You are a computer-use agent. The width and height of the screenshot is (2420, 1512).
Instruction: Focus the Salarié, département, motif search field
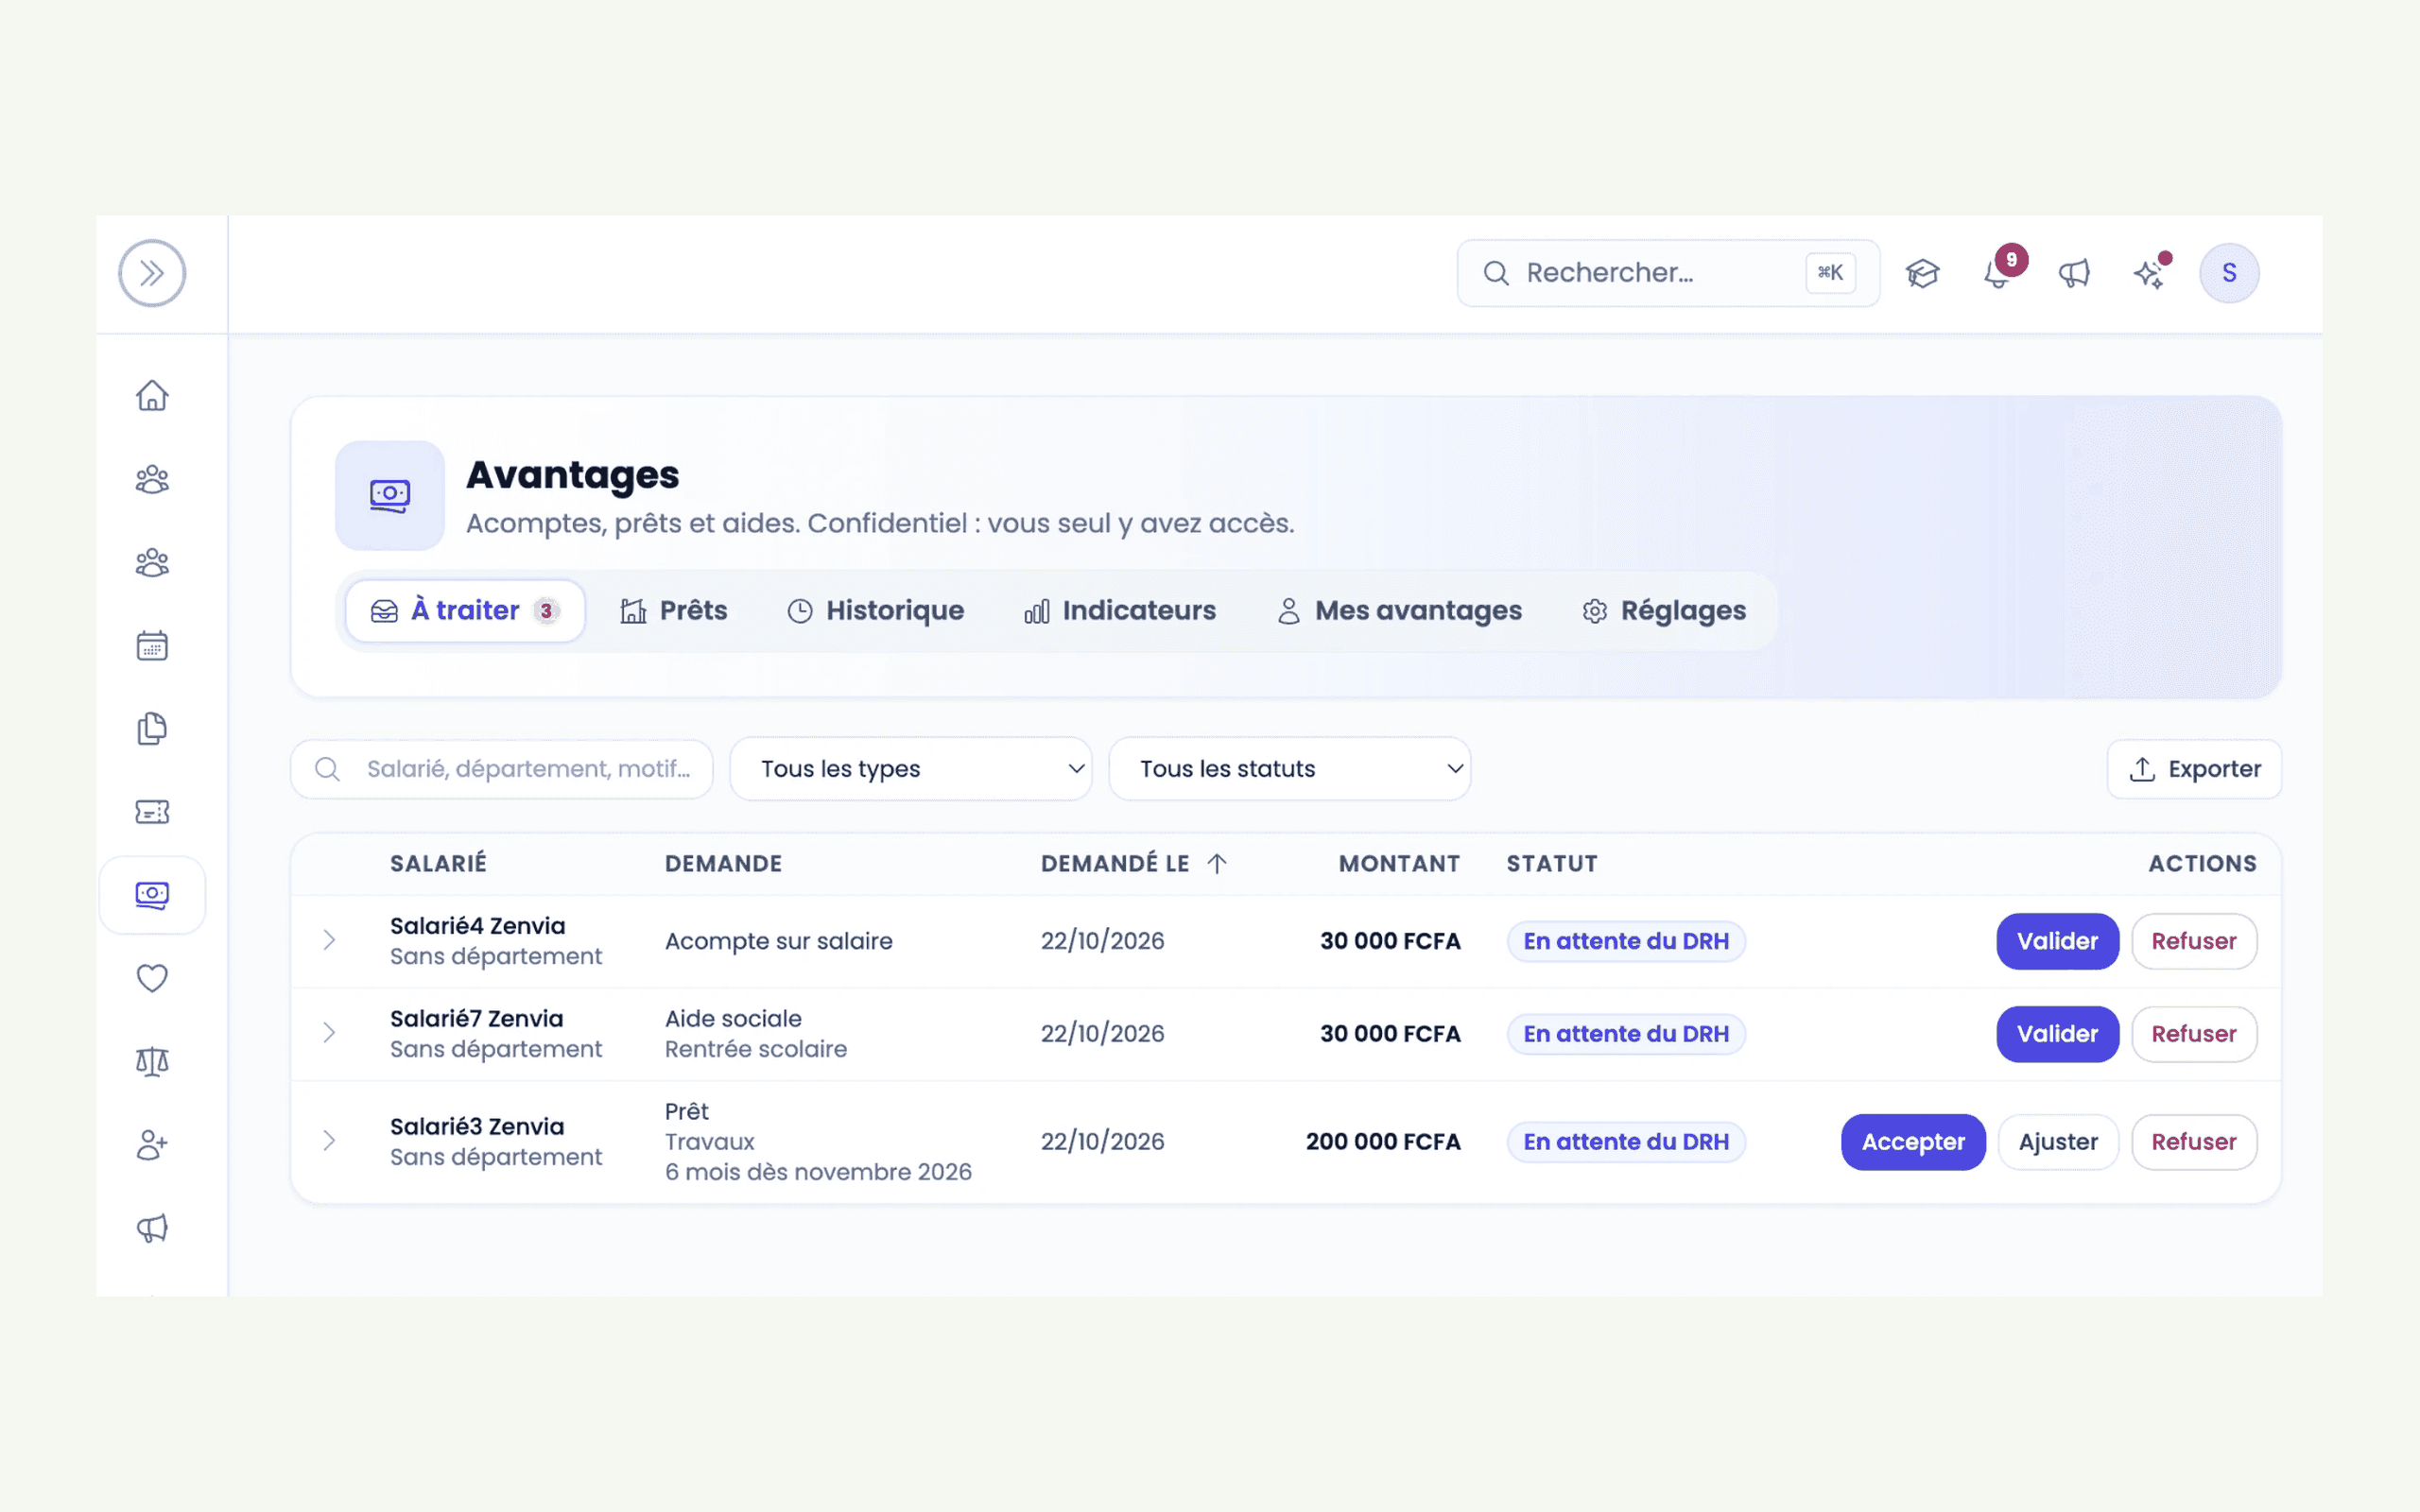pos(502,769)
